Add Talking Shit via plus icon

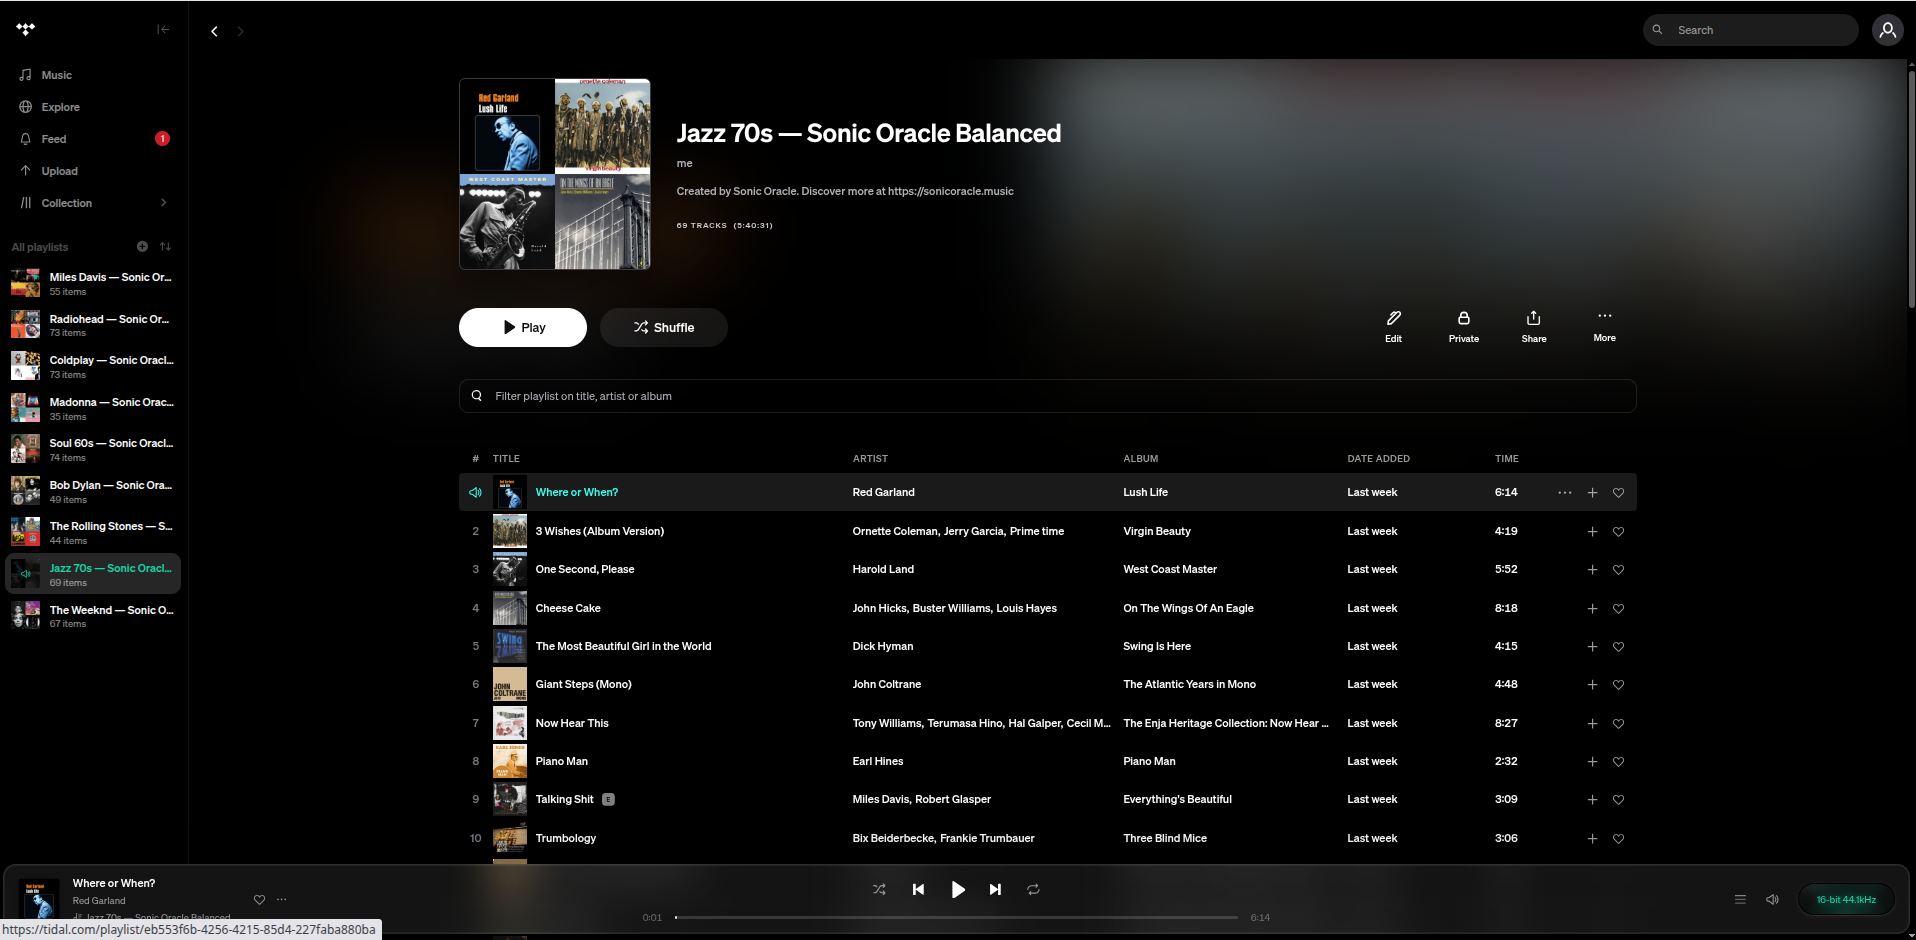pyautogui.click(x=1592, y=799)
